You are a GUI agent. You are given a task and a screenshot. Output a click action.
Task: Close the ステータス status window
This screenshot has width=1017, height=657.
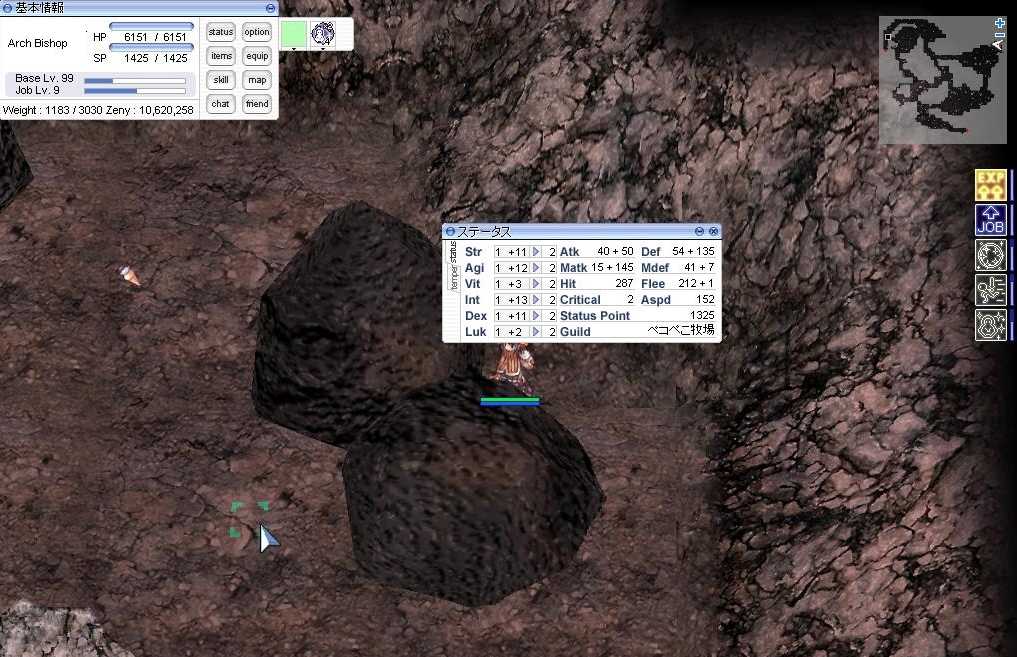click(x=713, y=231)
